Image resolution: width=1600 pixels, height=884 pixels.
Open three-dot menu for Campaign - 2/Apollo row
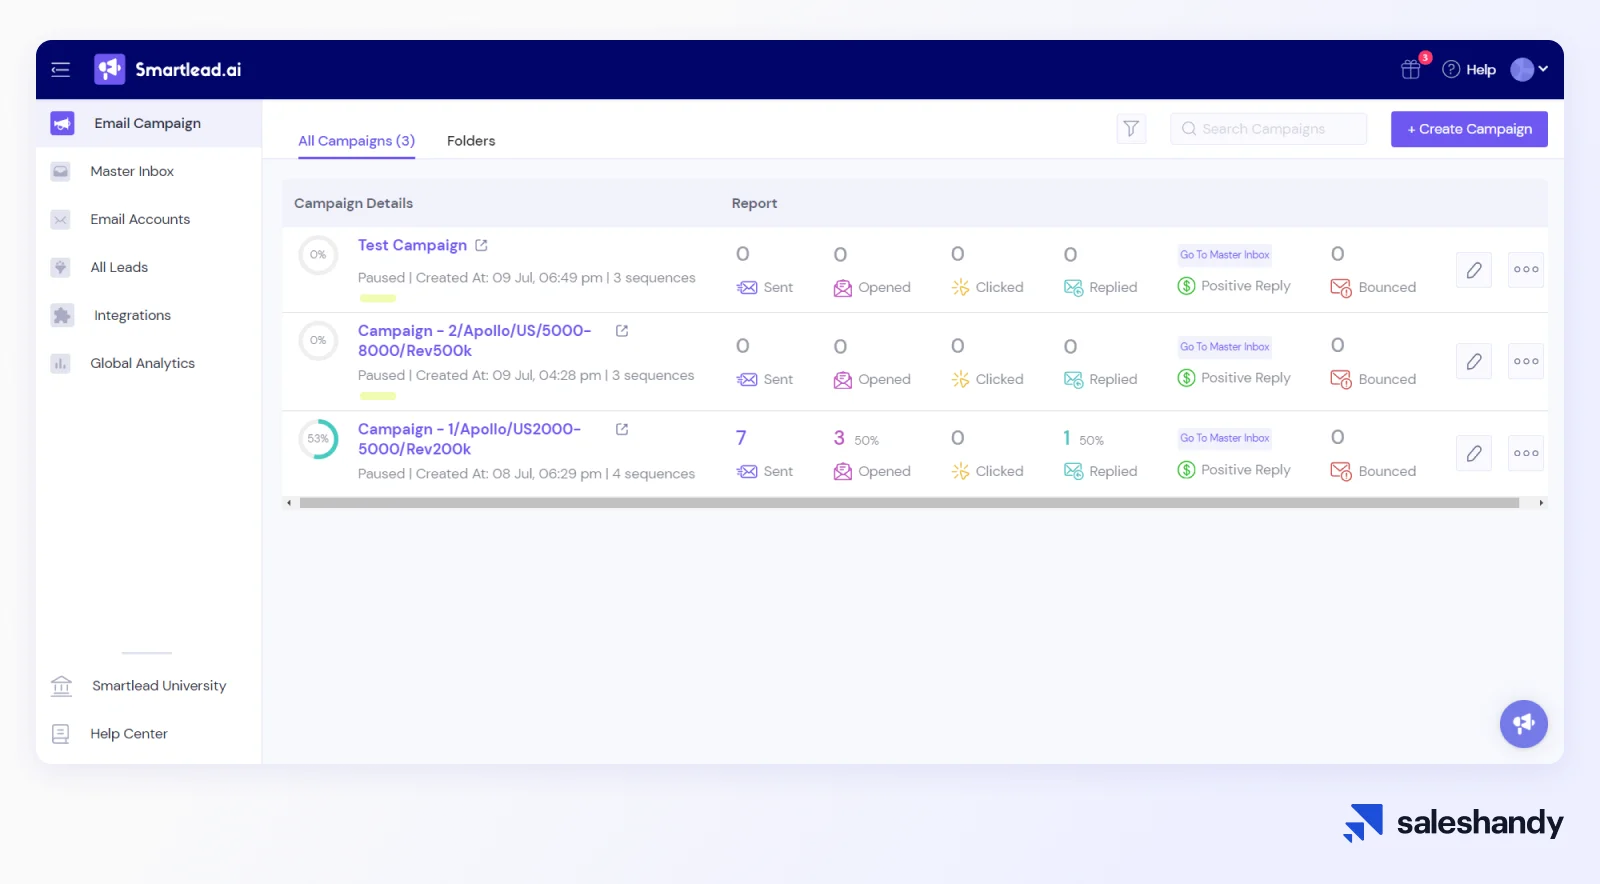point(1525,362)
